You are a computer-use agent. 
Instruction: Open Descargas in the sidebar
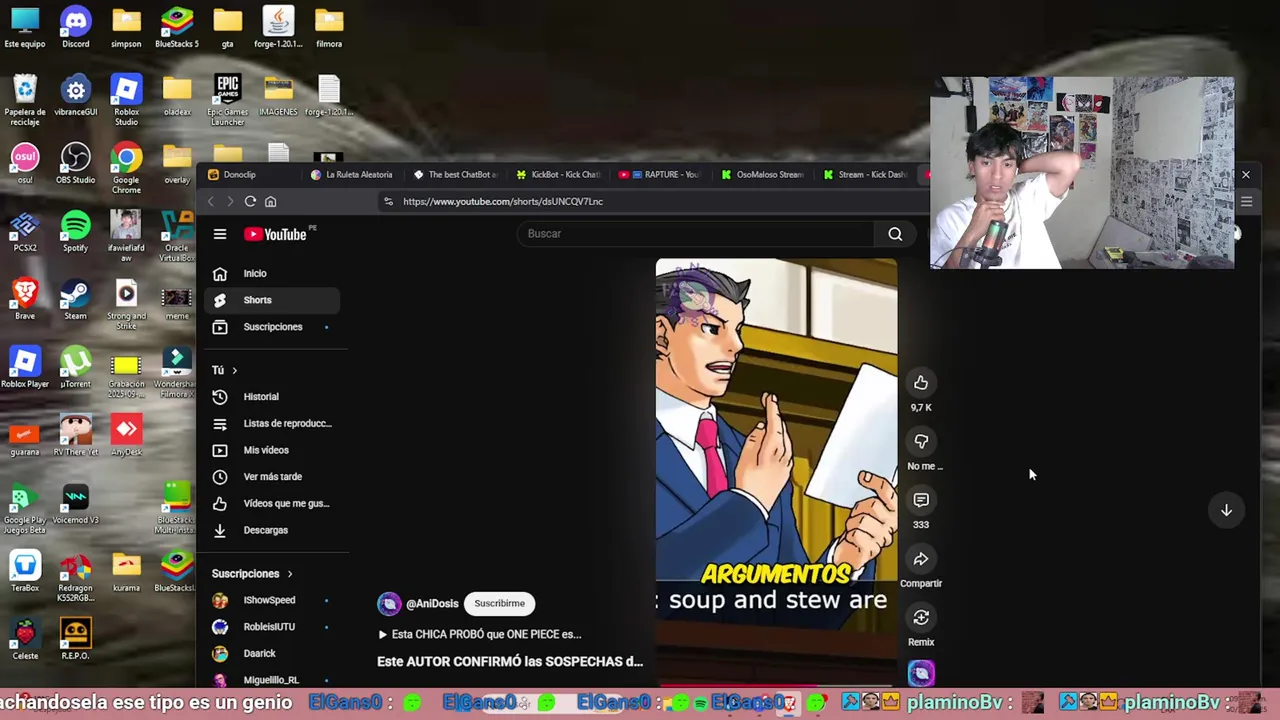pyautogui.click(x=272, y=530)
